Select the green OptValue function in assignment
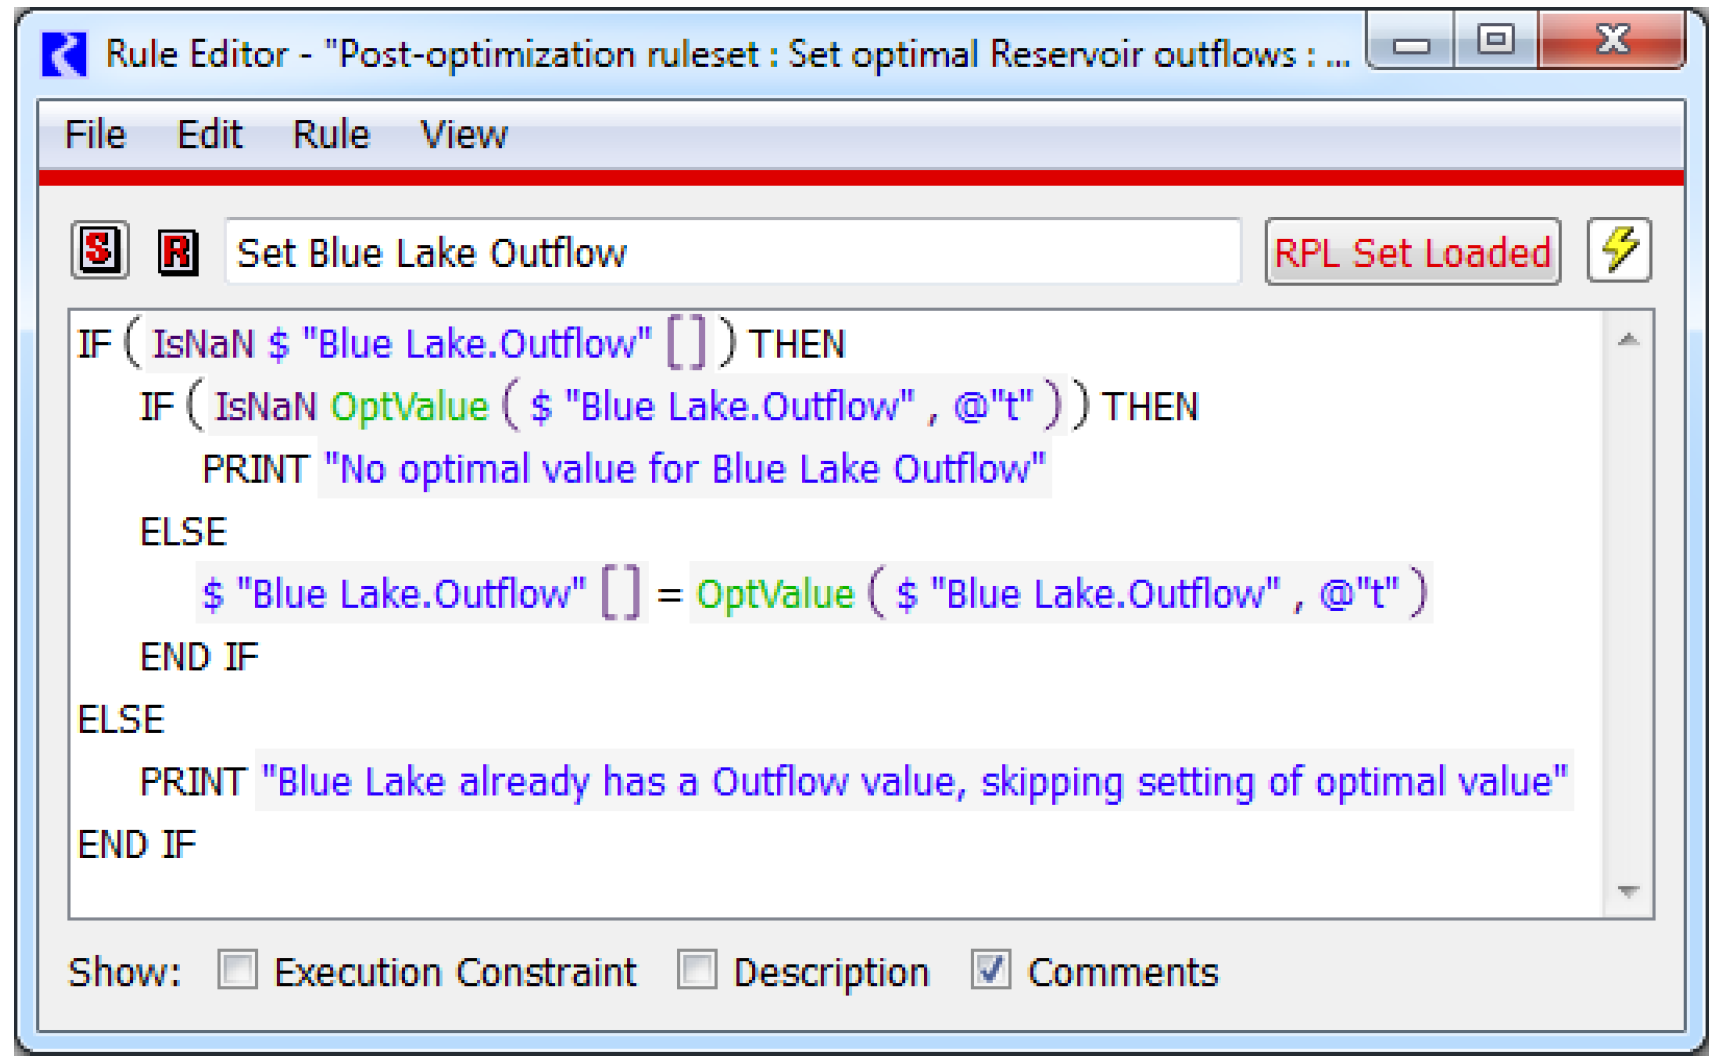 [775, 594]
